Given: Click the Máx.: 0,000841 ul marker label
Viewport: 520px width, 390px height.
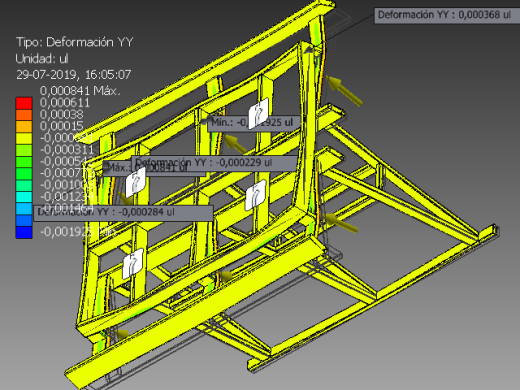Looking at the screenshot, I should click(154, 168).
